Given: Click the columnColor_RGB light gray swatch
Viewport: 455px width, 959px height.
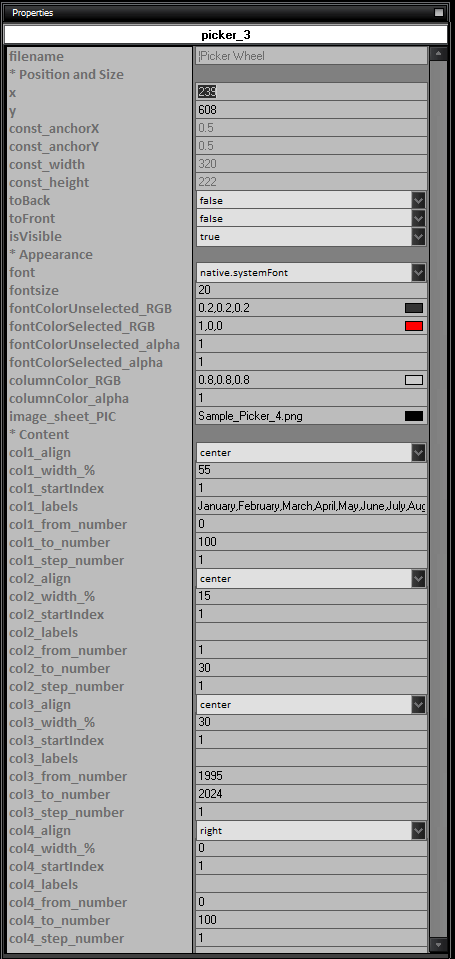Looking at the screenshot, I should pyautogui.click(x=414, y=380).
